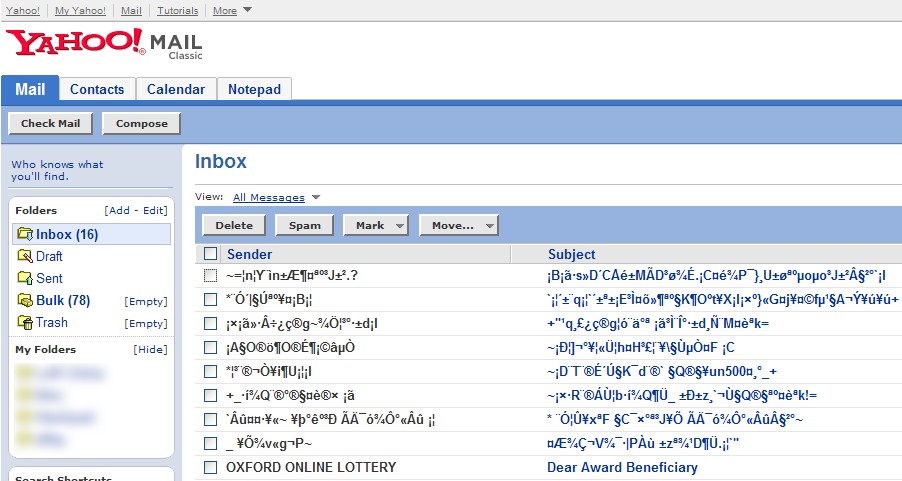Open the Bulk (78) folder

(x=63, y=300)
